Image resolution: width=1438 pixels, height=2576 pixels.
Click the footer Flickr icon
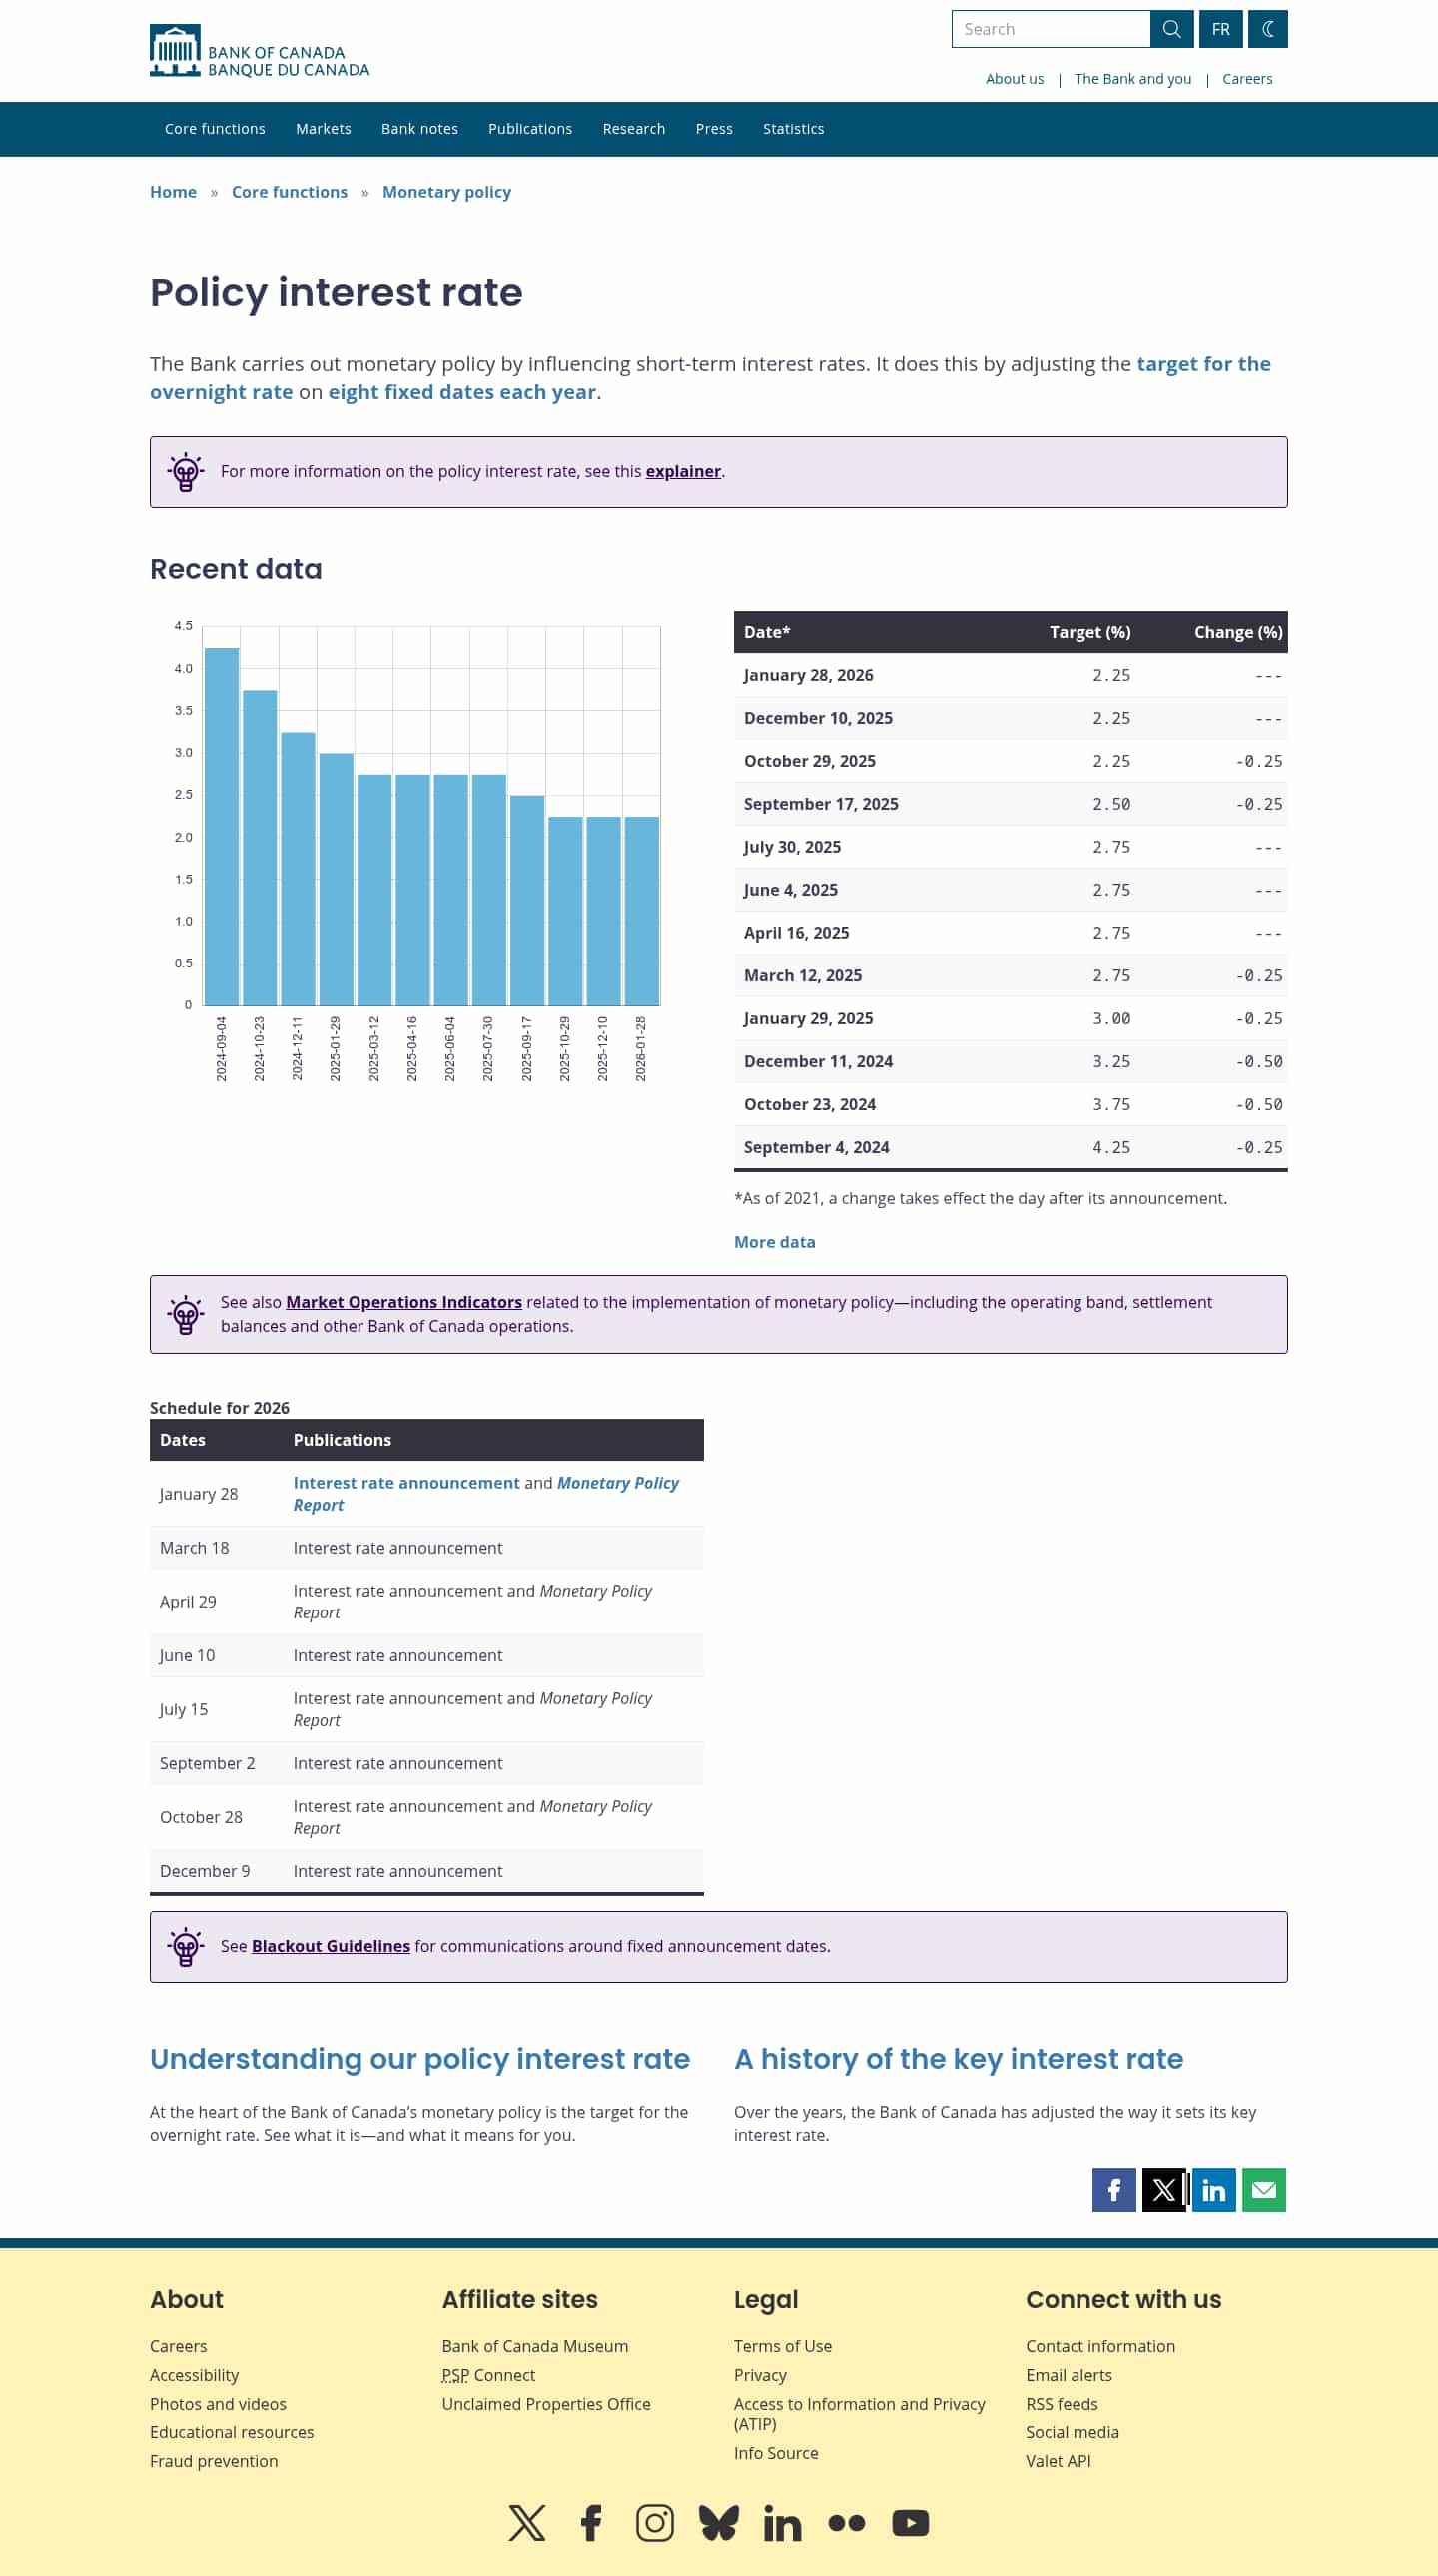click(847, 2523)
